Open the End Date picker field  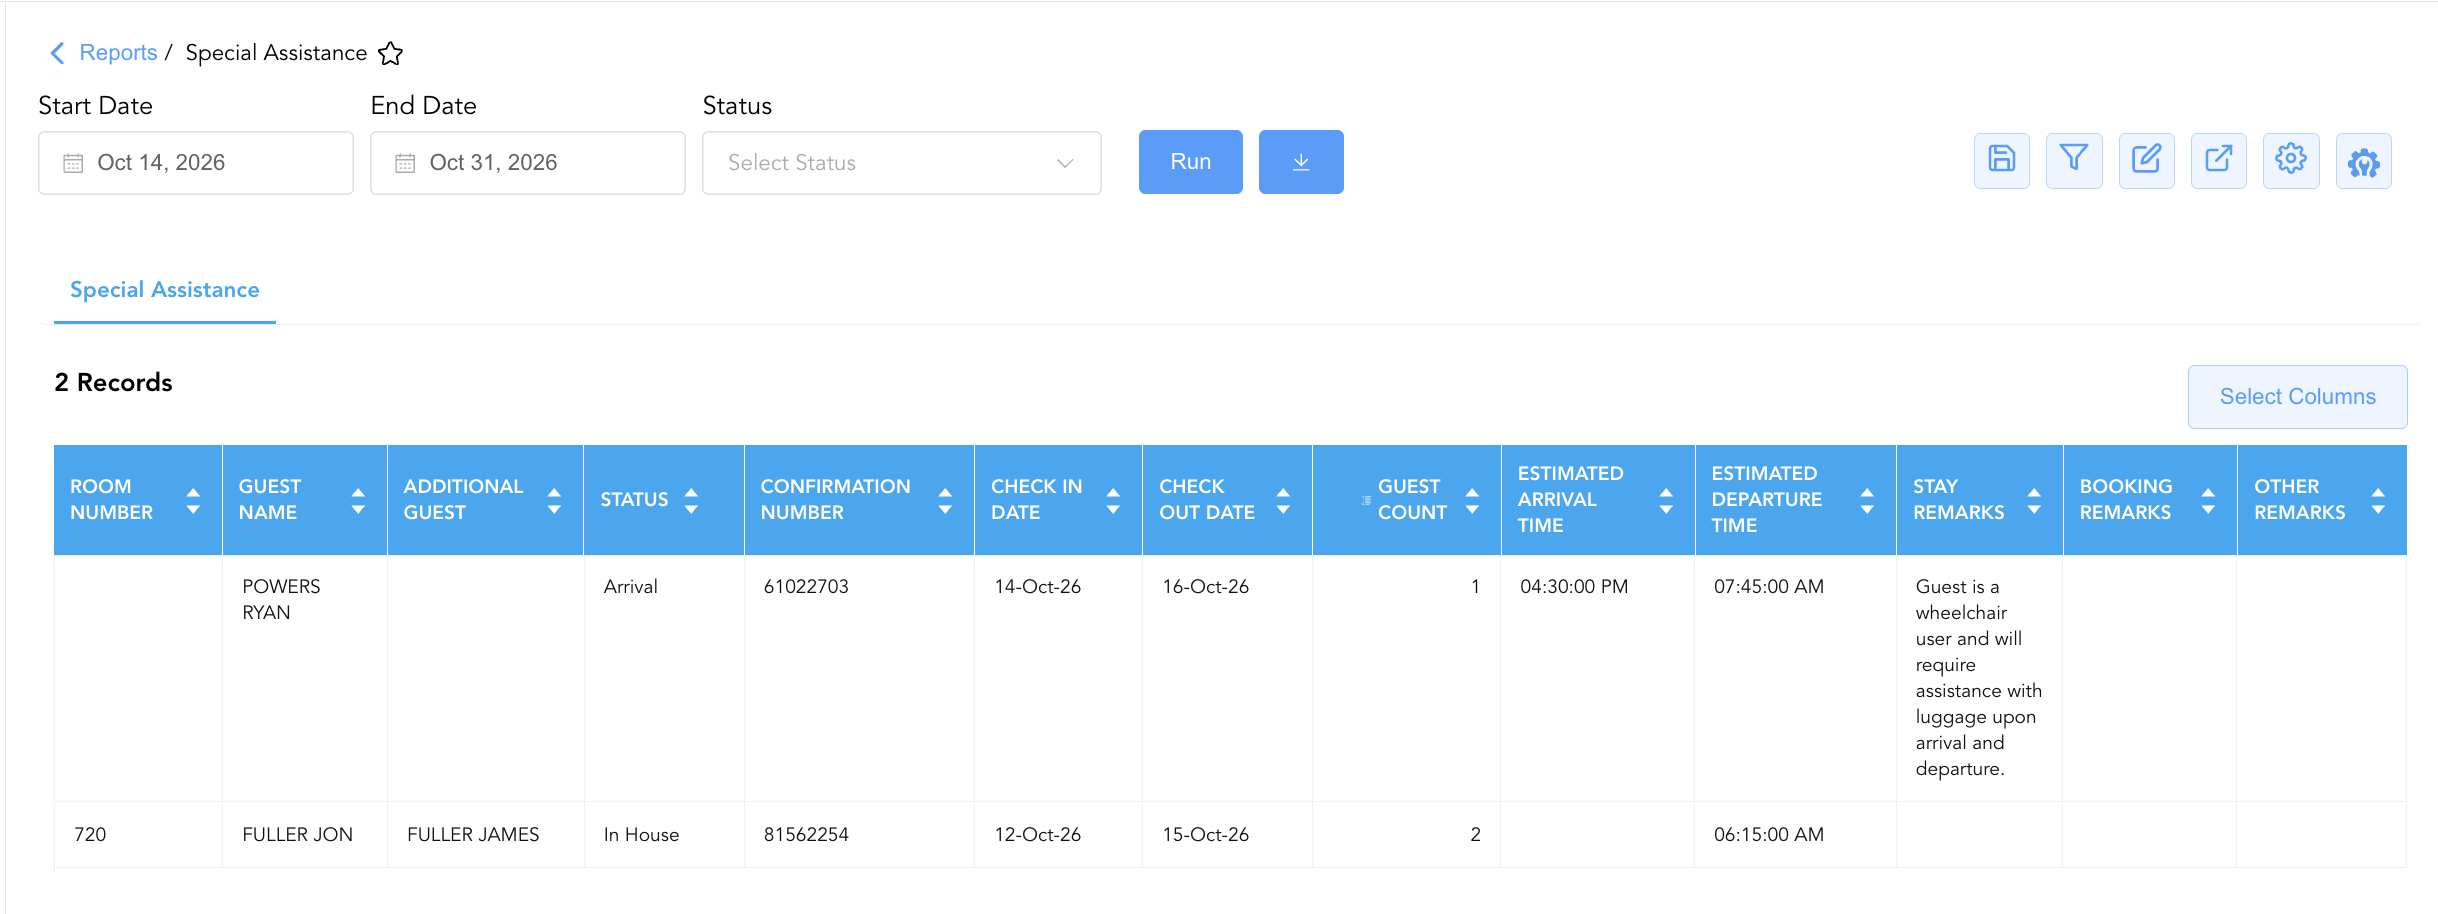coord(528,163)
